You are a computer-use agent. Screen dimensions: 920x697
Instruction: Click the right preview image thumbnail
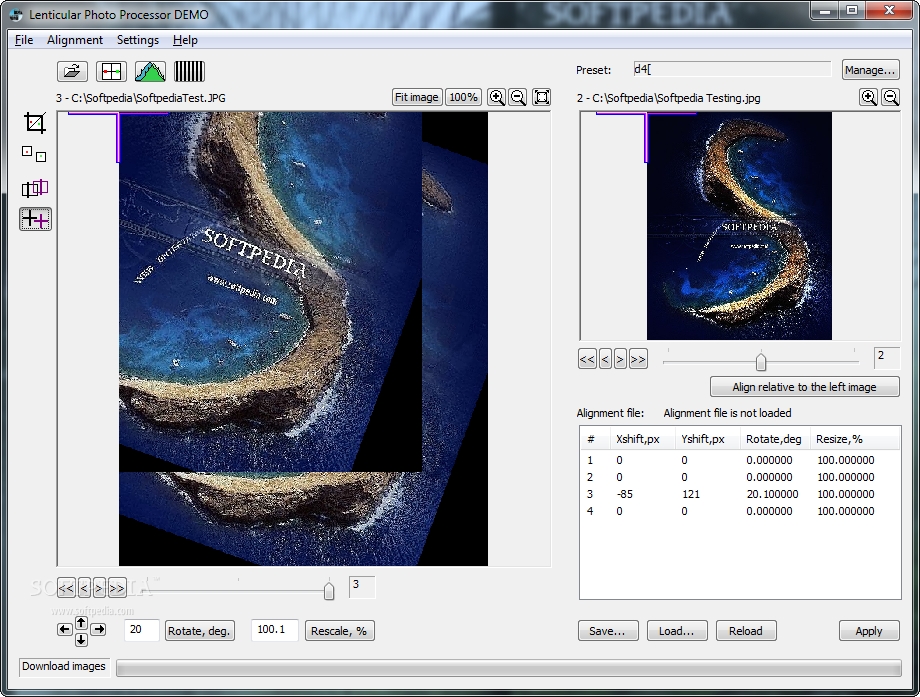click(739, 226)
